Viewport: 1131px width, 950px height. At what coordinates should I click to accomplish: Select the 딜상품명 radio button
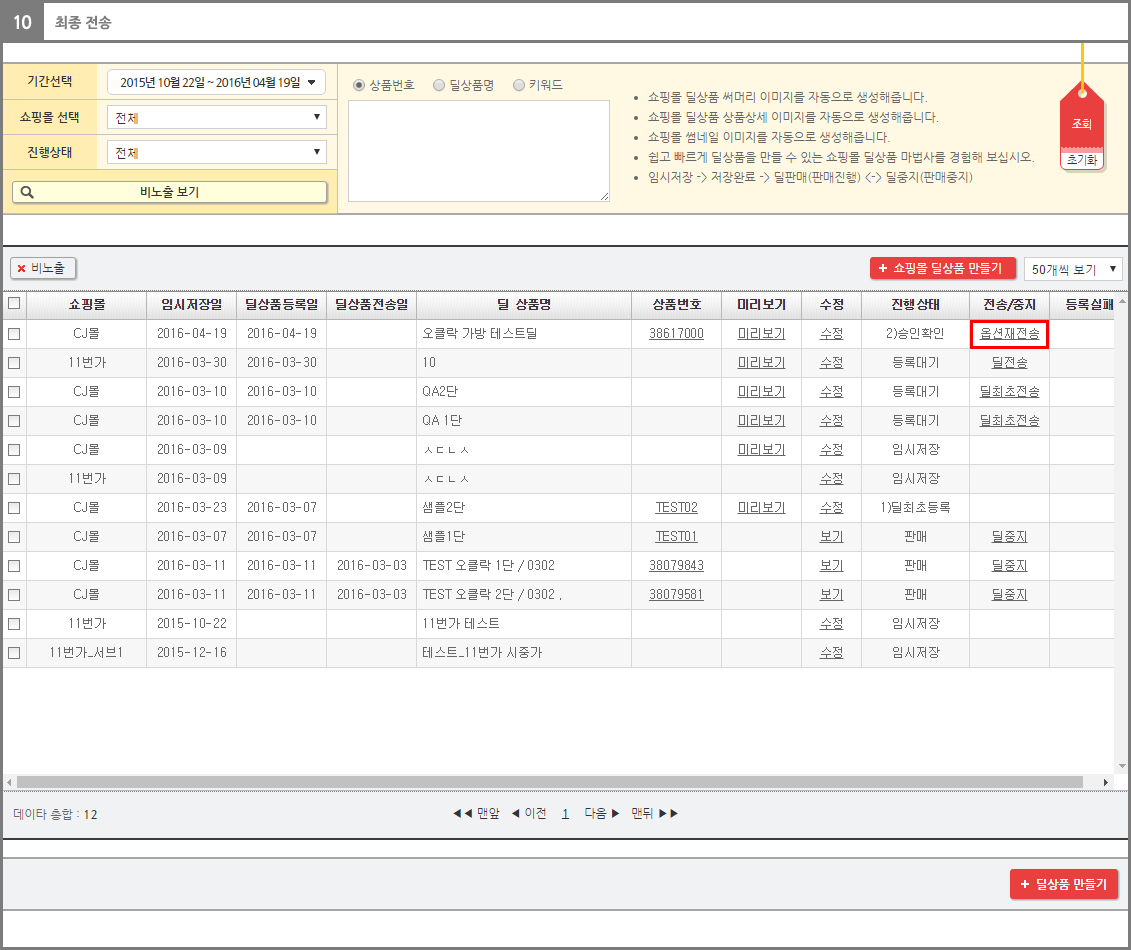pyautogui.click(x=439, y=86)
